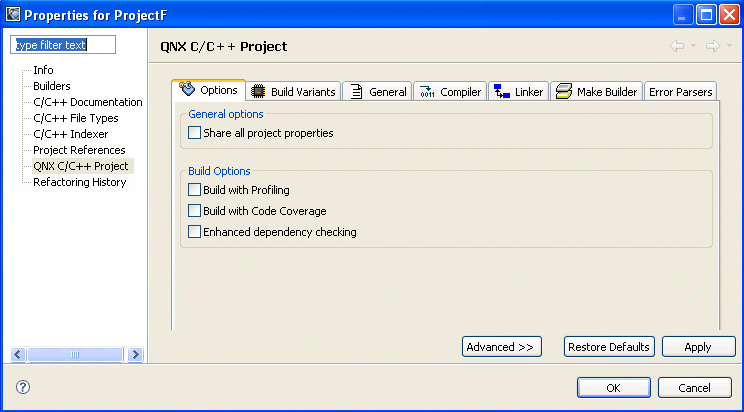Click the General tab document icon
744x412 pixels.
(356, 92)
